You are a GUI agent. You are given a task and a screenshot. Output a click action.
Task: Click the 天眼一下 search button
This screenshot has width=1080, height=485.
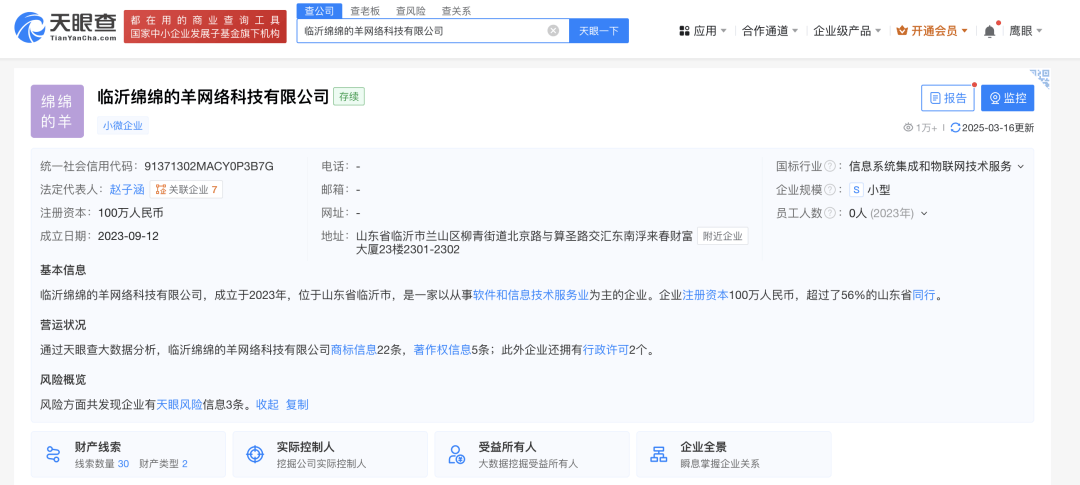[599, 30]
